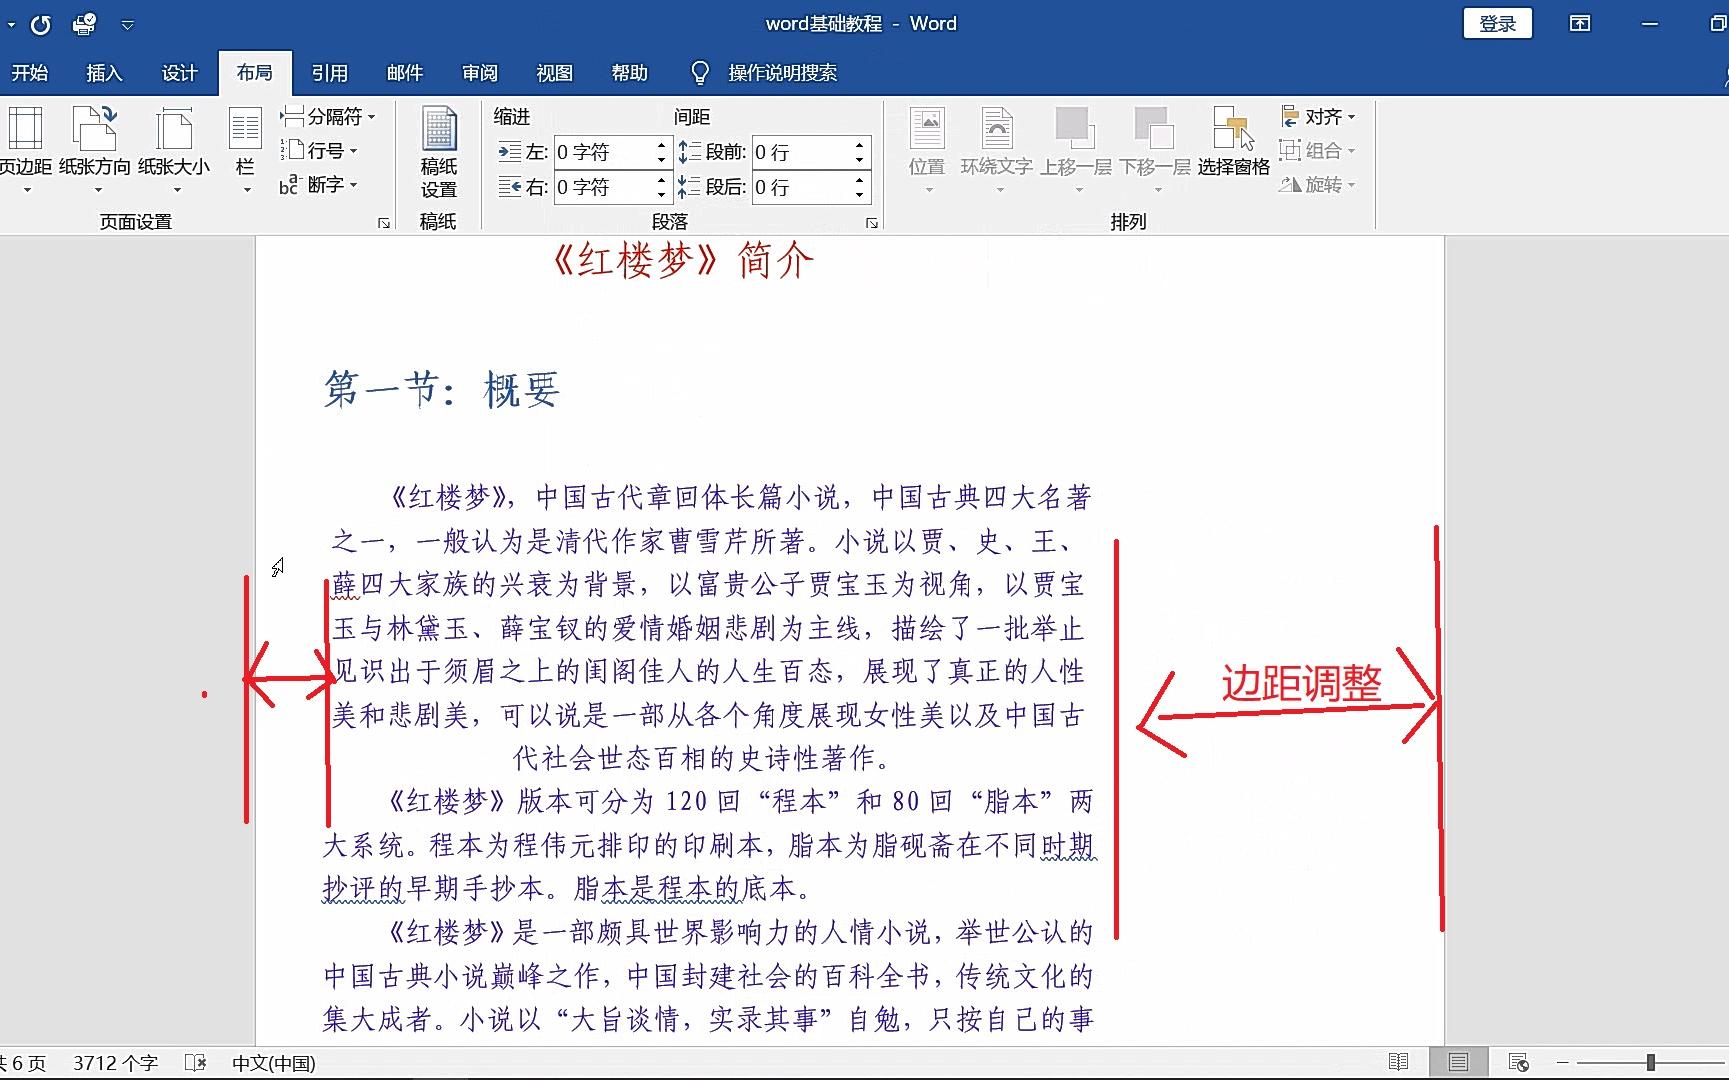Open the 引用 (References) tab
This screenshot has width=1729, height=1080.
tap(329, 73)
